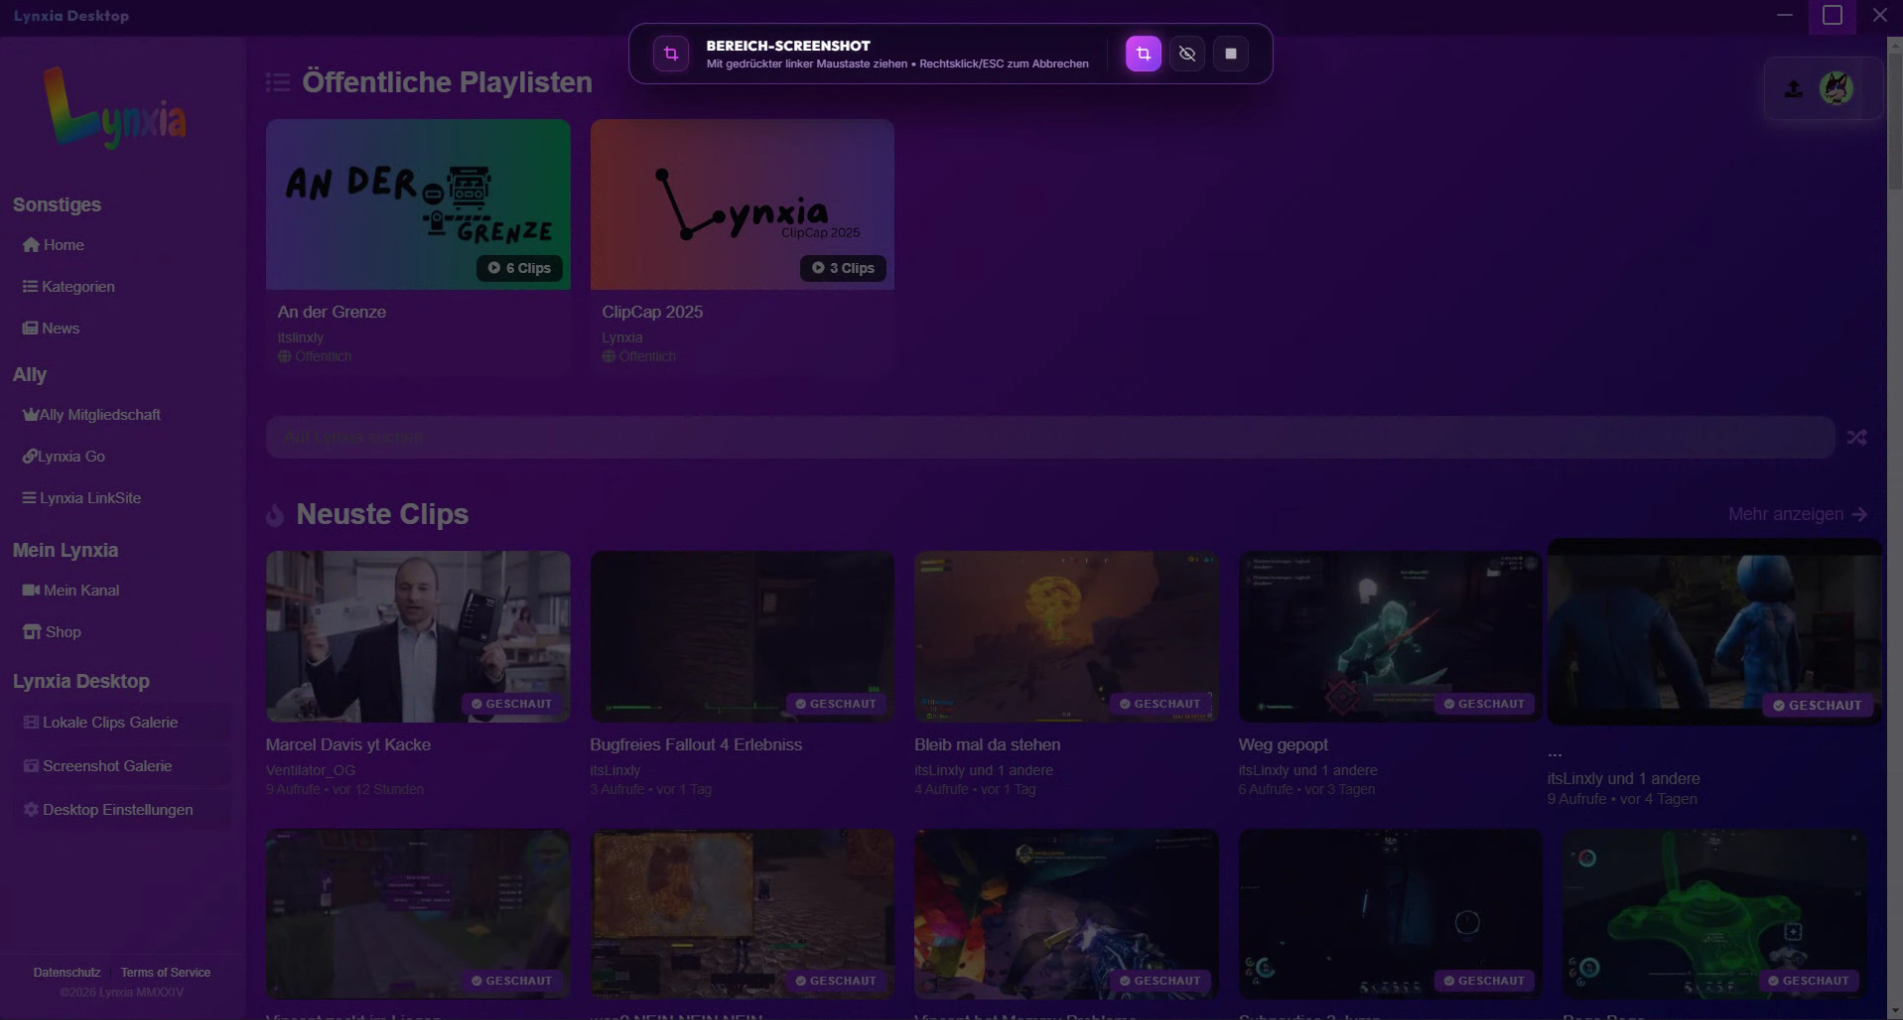Click the Terms of Service footer link
The width and height of the screenshot is (1903, 1020).
click(x=166, y=973)
